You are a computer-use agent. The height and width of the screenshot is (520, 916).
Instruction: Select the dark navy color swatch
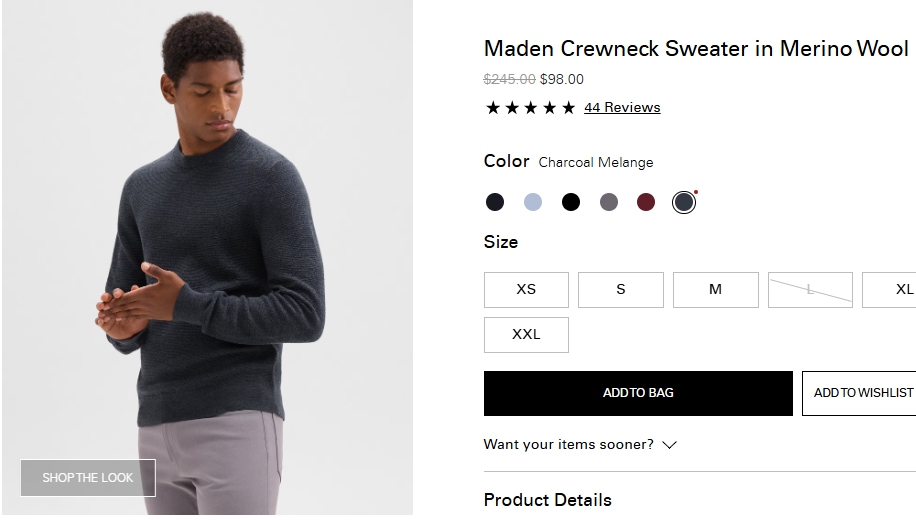[x=495, y=202]
